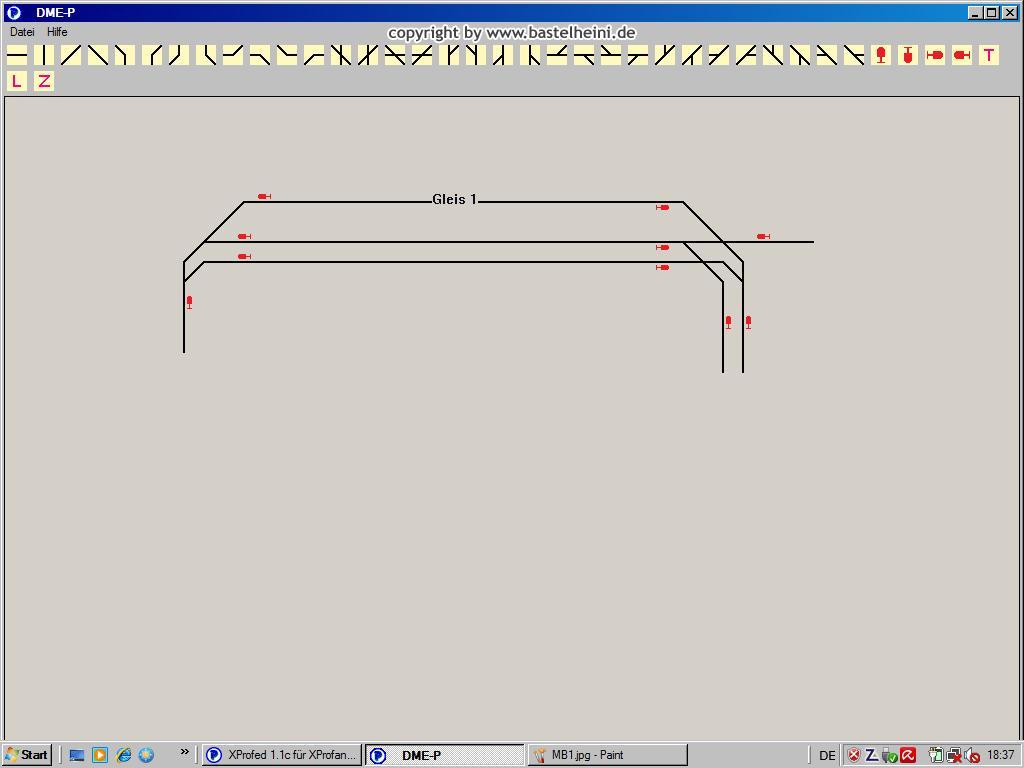The height and width of the screenshot is (768, 1024).
Task: Select horizontal track crossed by backslash
Action: pos(394,55)
